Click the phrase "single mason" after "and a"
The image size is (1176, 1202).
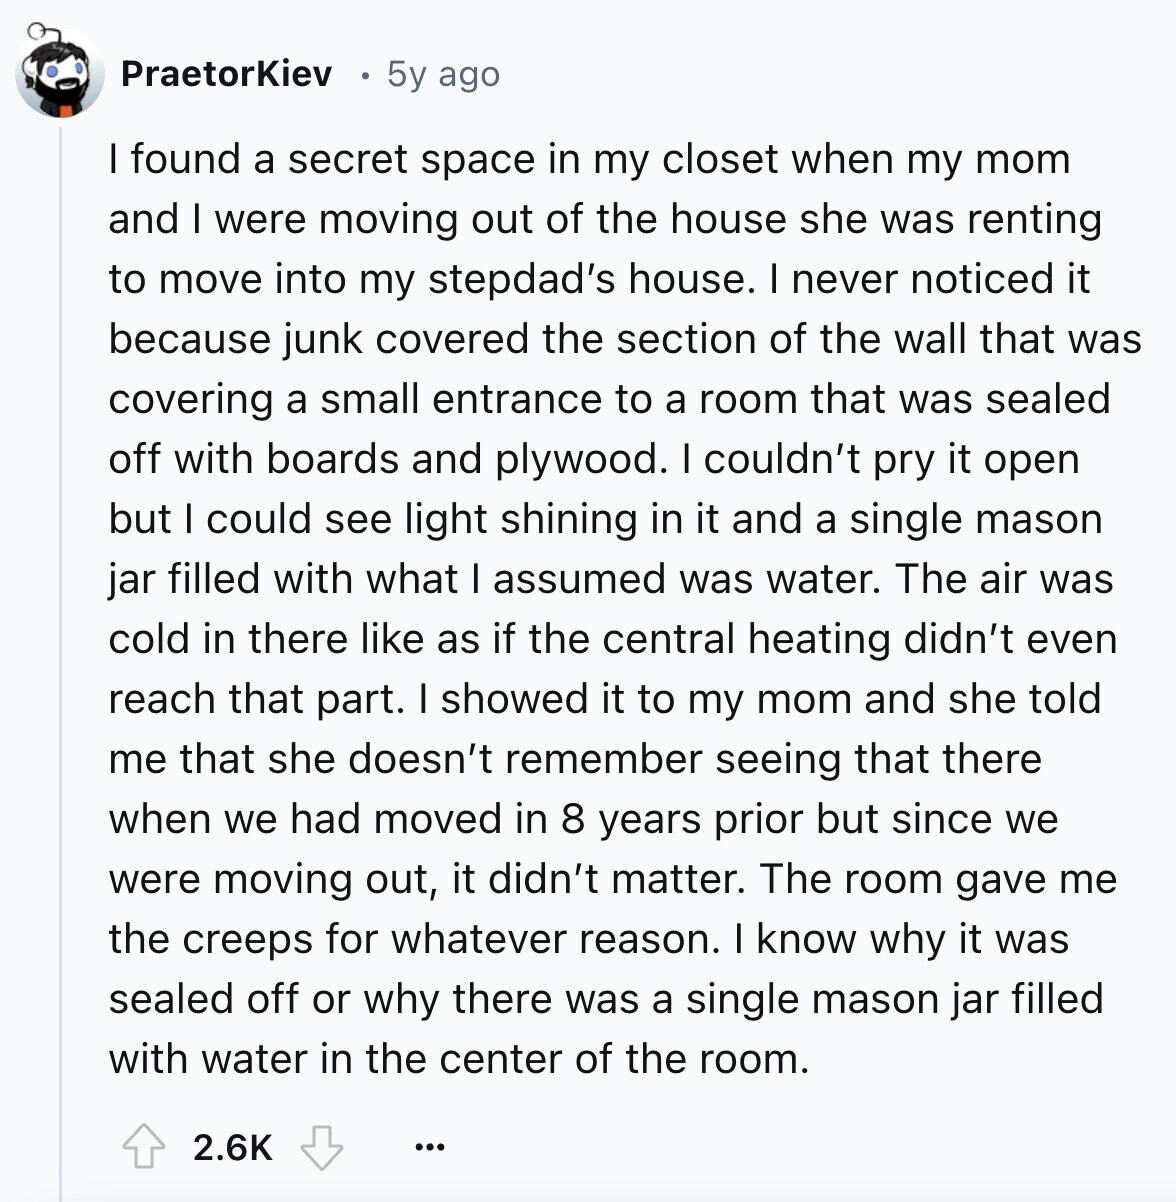976,519
